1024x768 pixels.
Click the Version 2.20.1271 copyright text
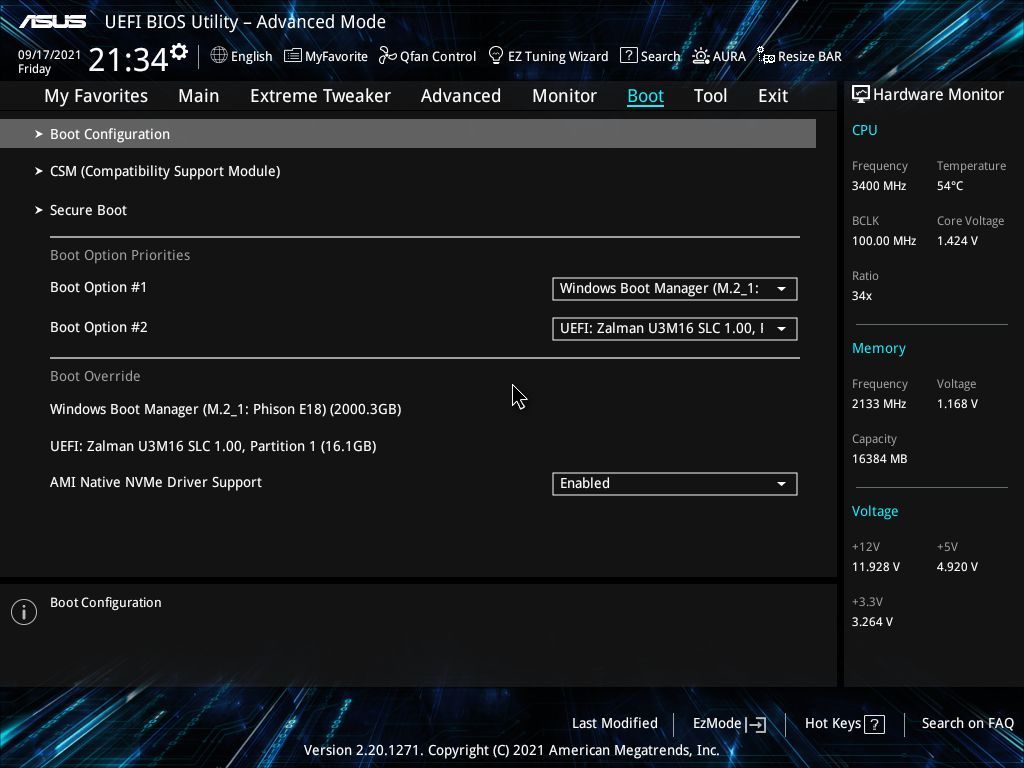click(511, 750)
